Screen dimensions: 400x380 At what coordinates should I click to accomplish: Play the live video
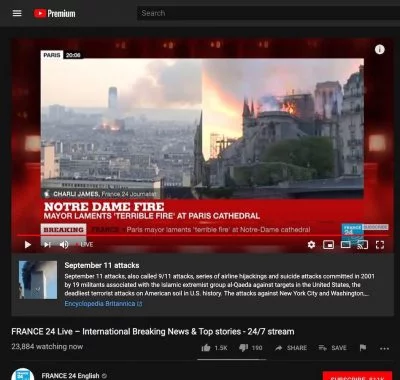point(28,245)
